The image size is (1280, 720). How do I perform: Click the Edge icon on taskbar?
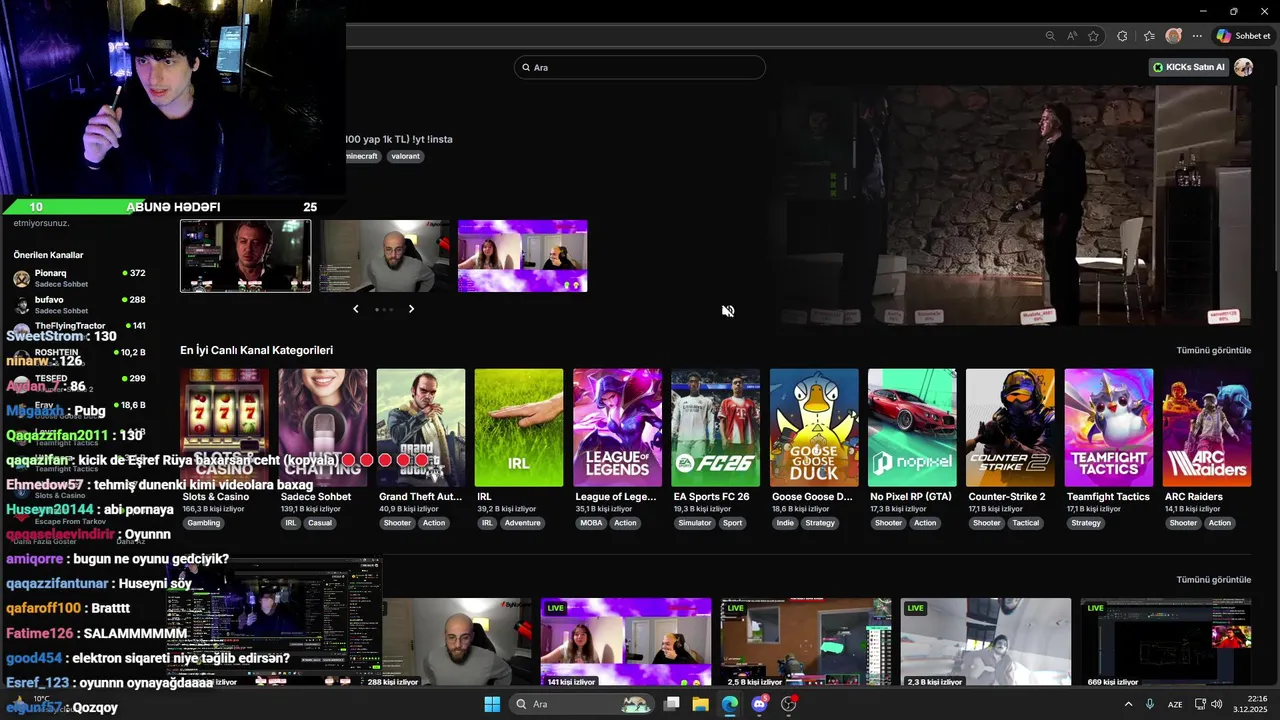click(730, 704)
